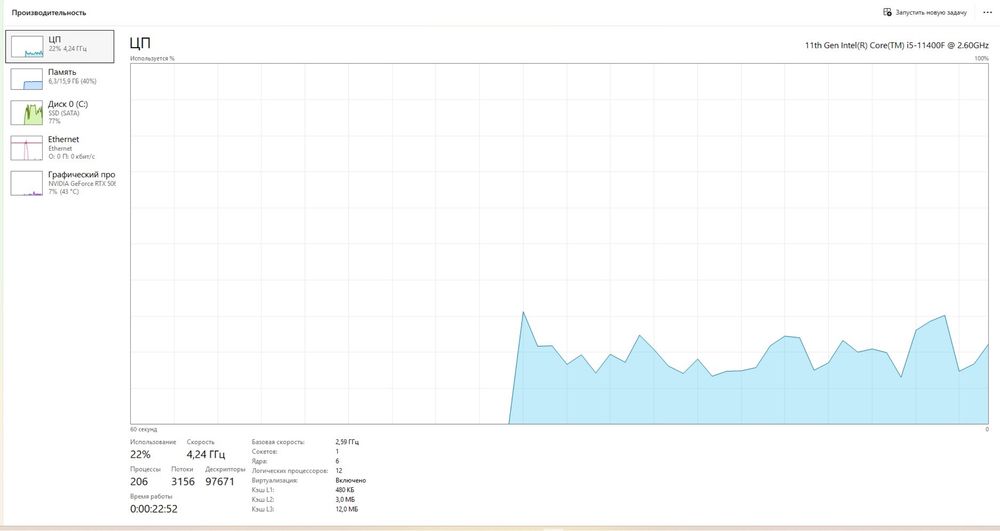Click the Скорость 4,24 ГГц value
The width and height of the screenshot is (1000, 531).
[x=205, y=455]
